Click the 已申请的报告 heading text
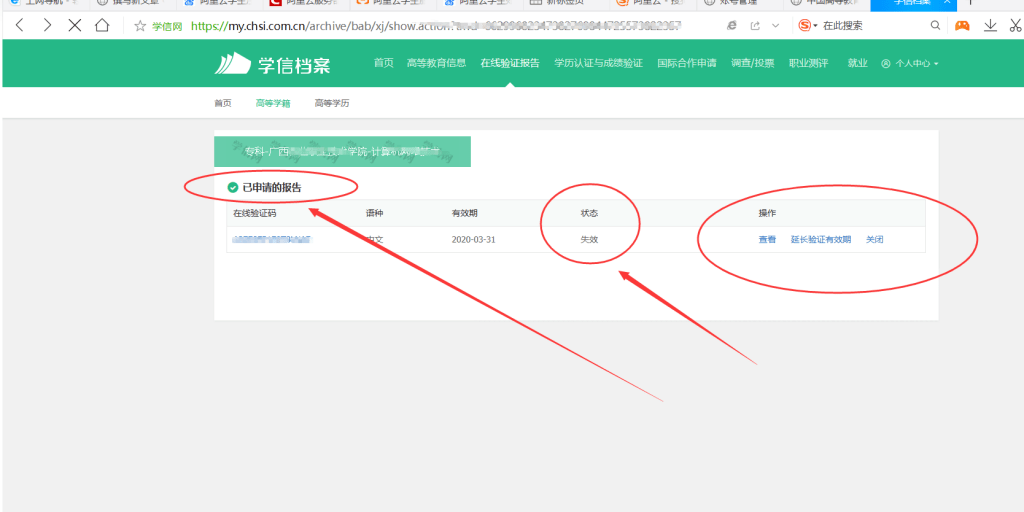Viewport: 1024px width, 512px height. click(x=272, y=187)
